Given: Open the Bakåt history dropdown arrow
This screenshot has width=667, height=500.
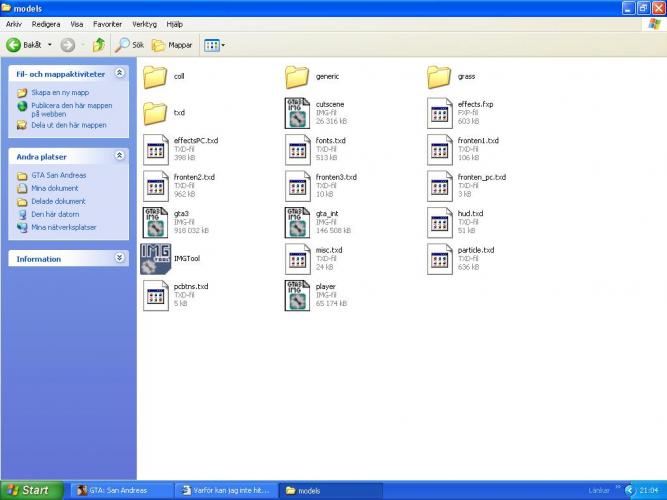Looking at the screenshot, I should [51, 45].
